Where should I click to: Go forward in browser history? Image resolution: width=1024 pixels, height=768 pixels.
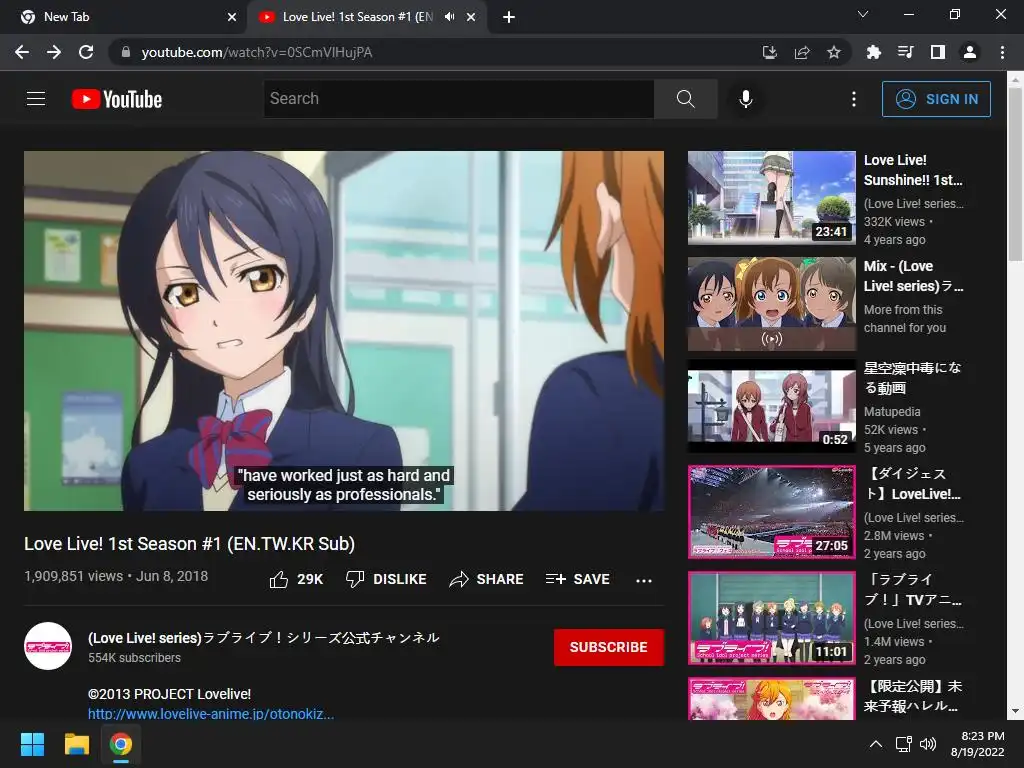[x=54, y=52]
